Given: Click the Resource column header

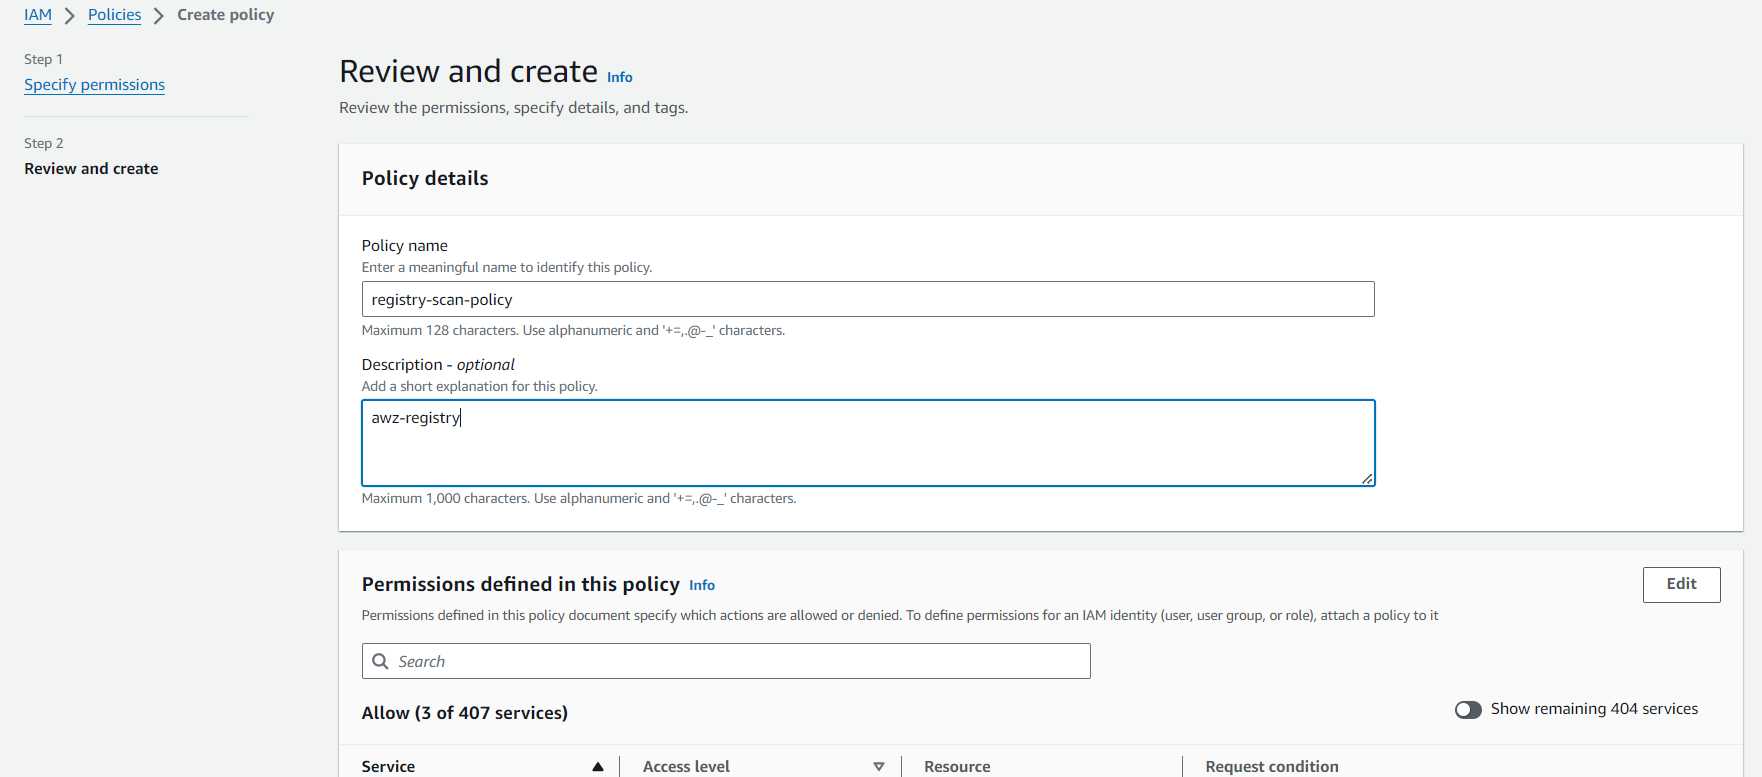Looking at the screenshot, I should pos(957,766).
